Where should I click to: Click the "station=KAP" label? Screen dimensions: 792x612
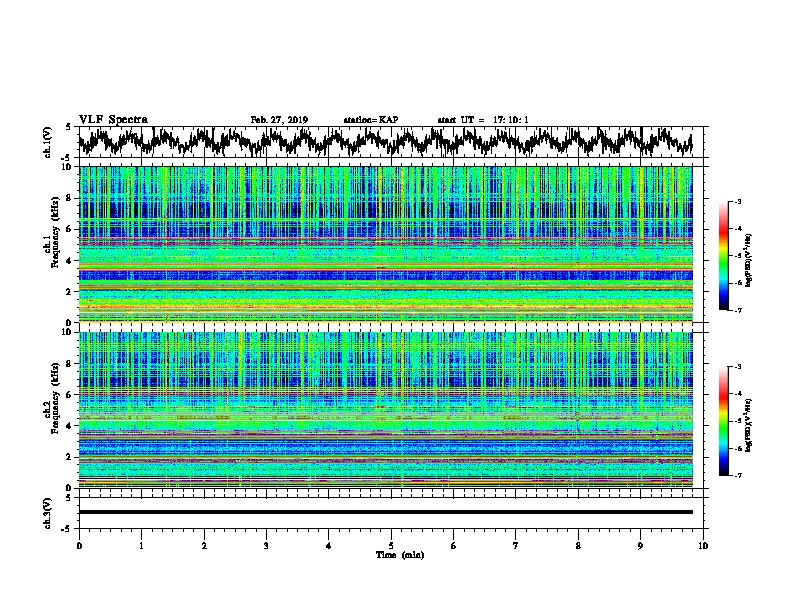coord(371,120)
